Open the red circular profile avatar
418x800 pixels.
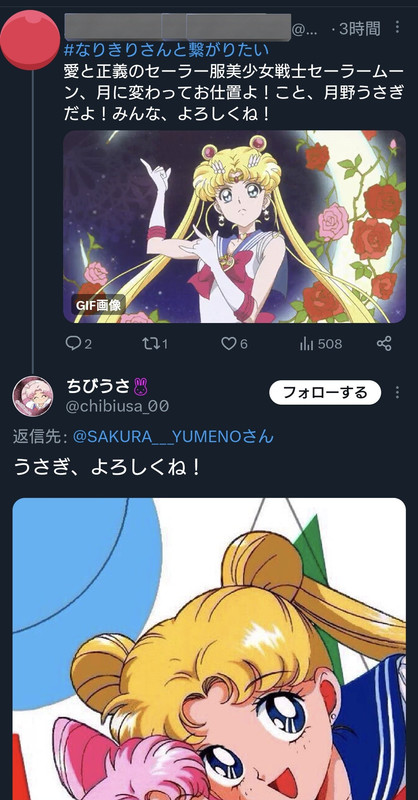click(x=30, y=40)
